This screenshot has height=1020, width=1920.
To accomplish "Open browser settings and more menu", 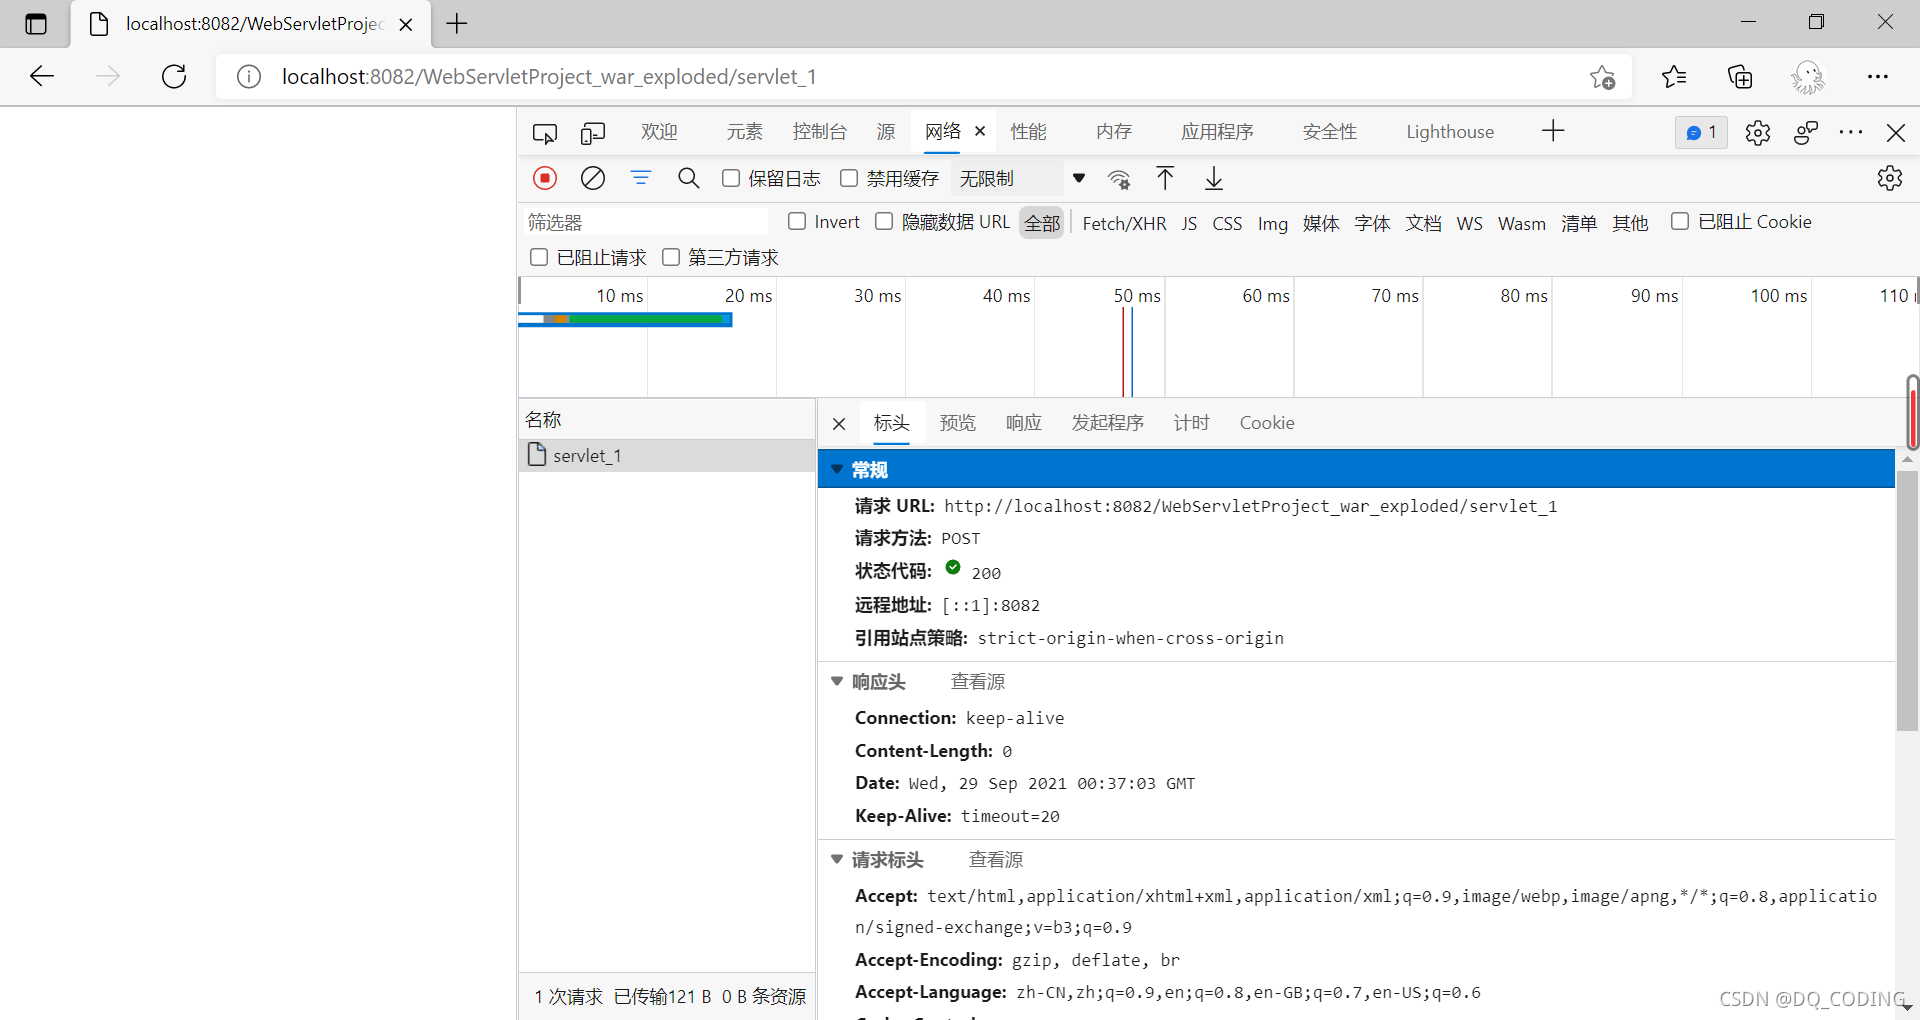I will pos(1878,76).
